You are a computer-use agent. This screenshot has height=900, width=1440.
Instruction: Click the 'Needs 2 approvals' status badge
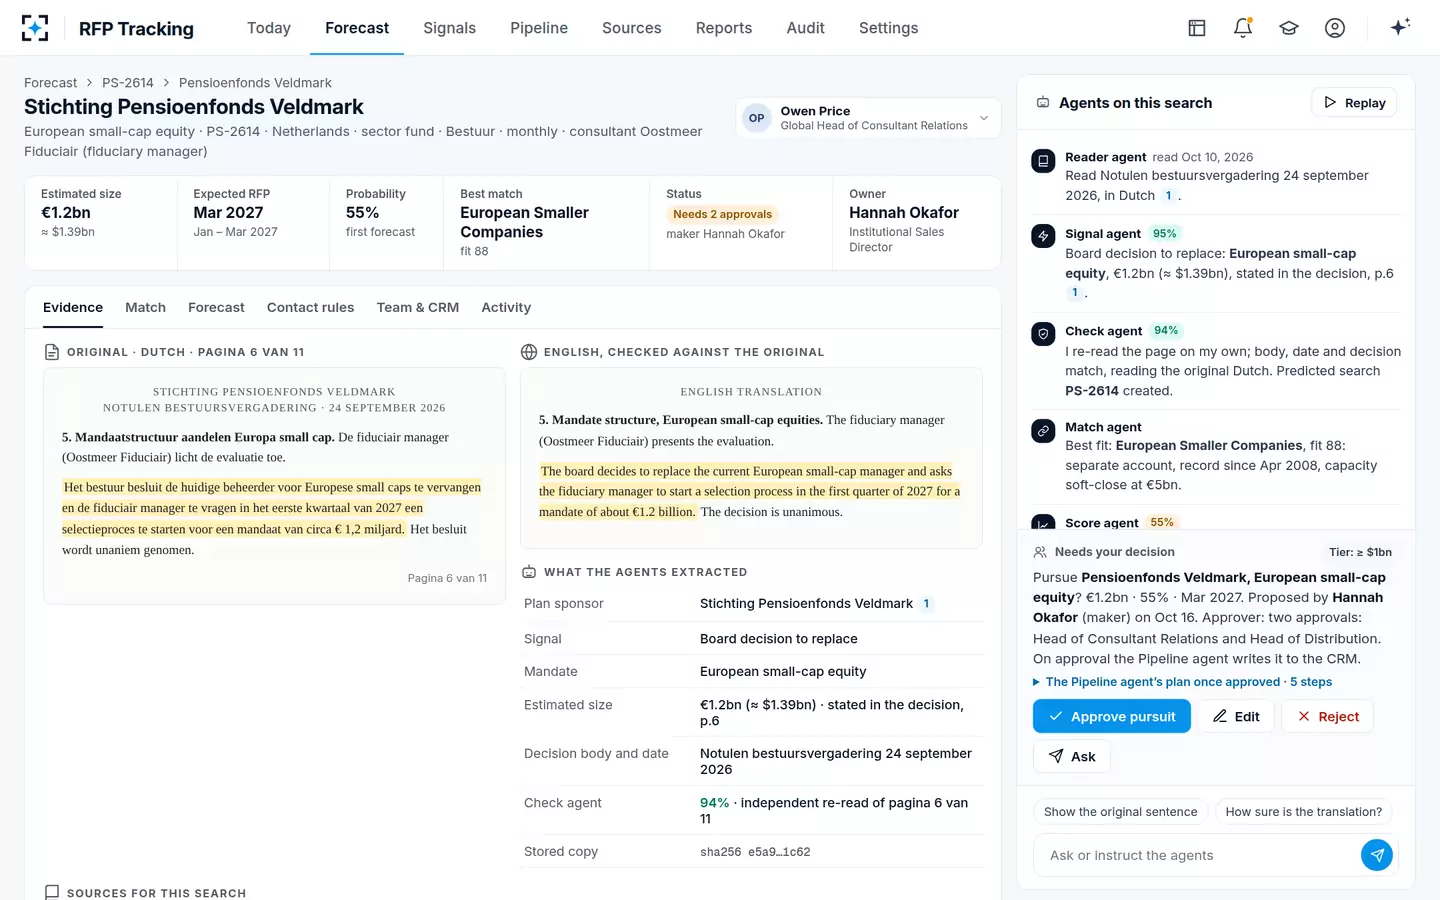click(723, 214)
